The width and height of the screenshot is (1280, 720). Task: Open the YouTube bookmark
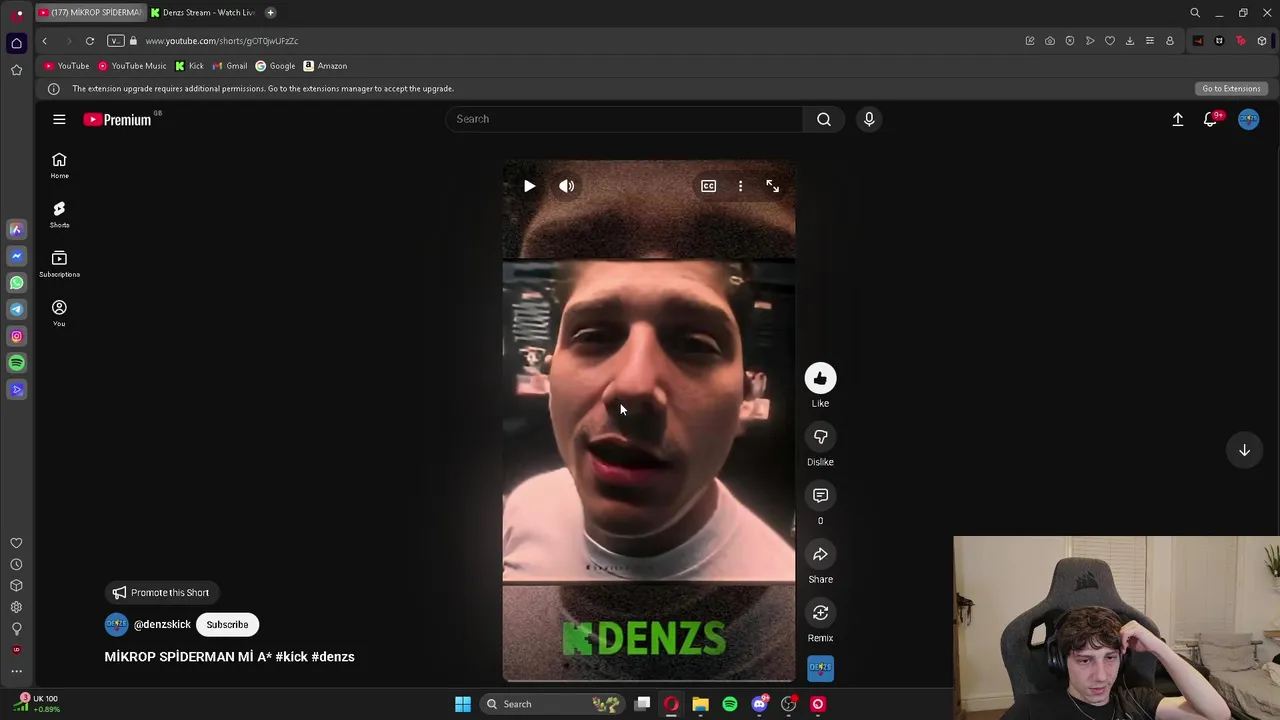click(67, 66)
